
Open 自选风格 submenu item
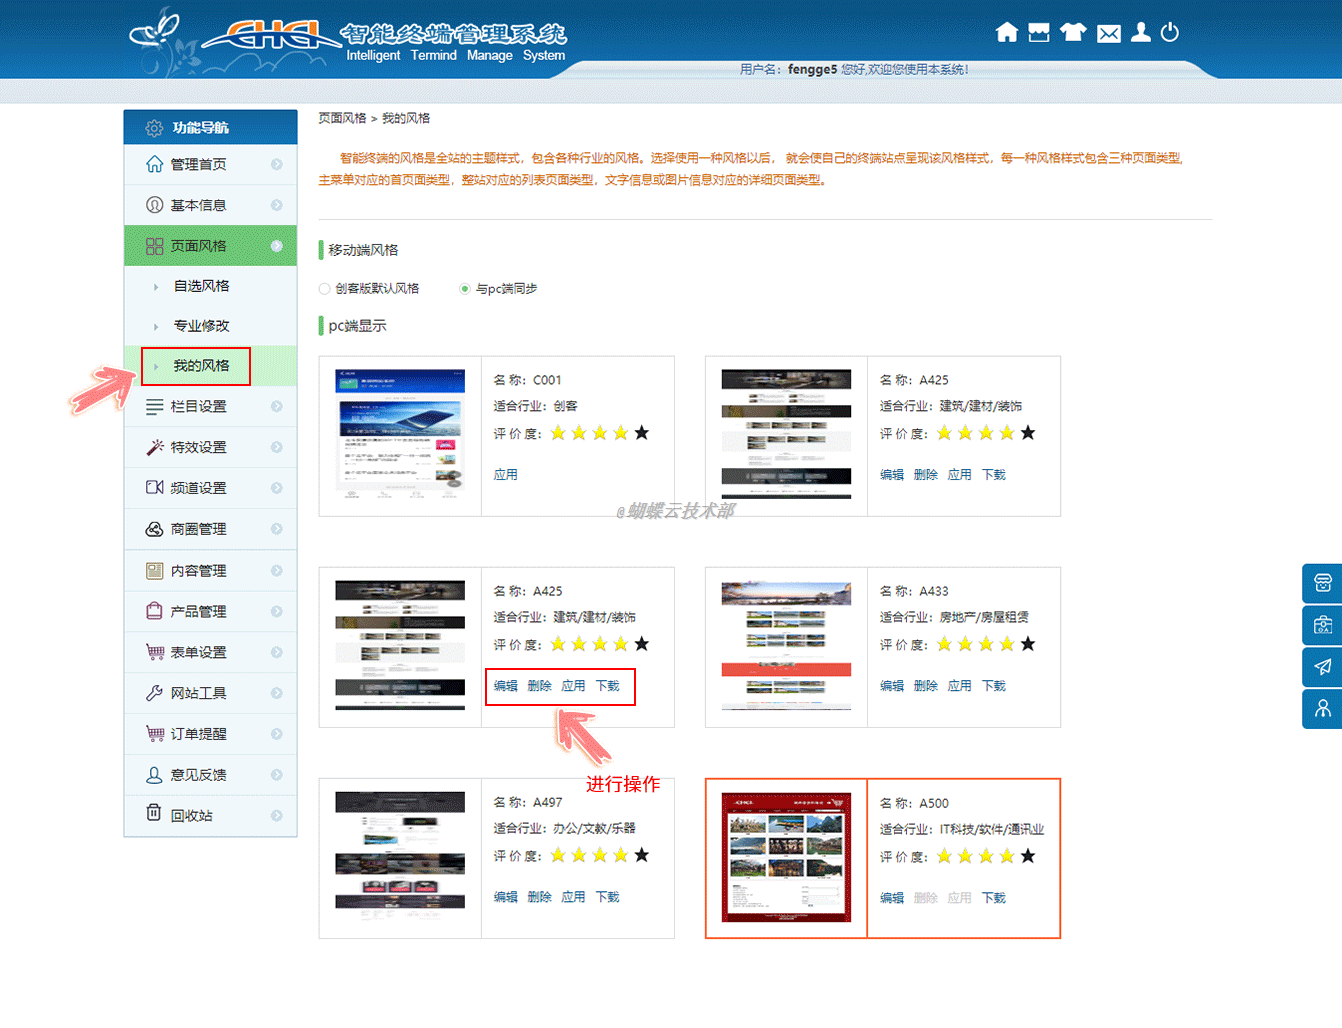[x=201, y=286]
